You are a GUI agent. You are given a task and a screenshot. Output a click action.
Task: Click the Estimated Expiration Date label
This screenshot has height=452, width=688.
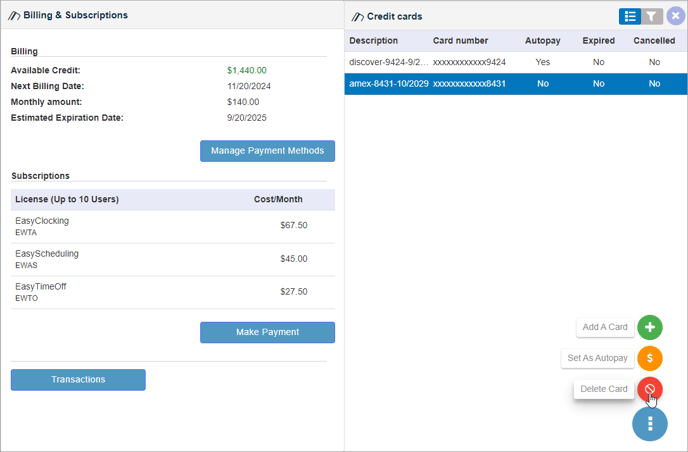67,118
